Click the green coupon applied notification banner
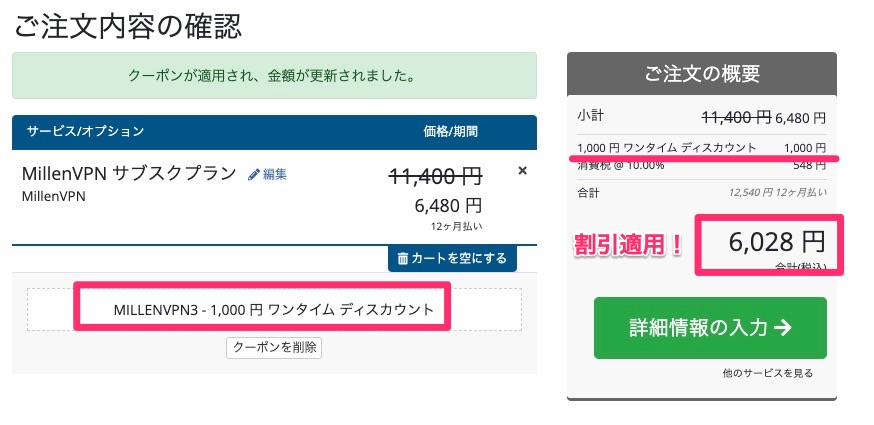The height and width of the screenshot is (425, 874). click(274, 75)
